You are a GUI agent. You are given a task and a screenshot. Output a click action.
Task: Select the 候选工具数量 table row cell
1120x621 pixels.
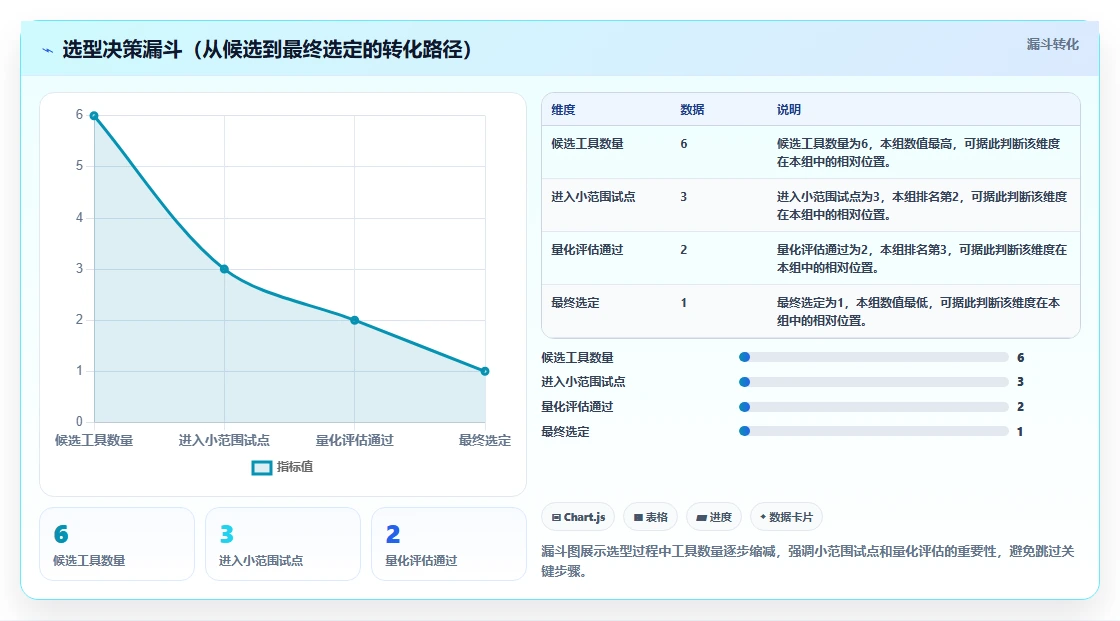tap(587, 144)
